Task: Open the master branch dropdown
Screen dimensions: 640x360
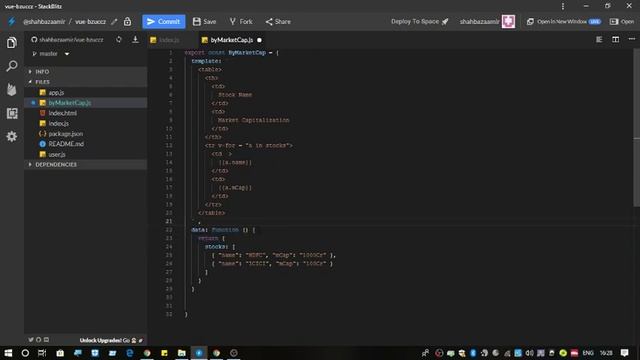Action: click(x=51, y=53)
